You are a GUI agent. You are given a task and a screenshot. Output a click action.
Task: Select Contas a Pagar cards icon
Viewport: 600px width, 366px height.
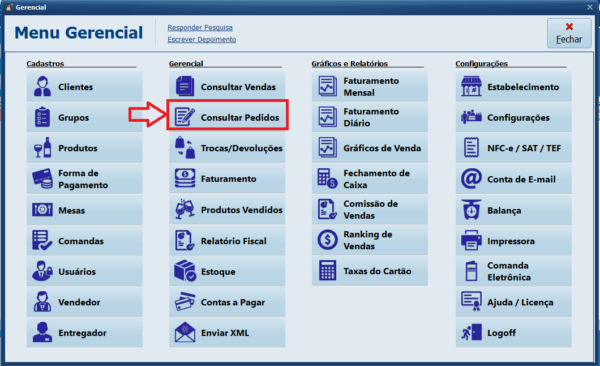[185, 302]
